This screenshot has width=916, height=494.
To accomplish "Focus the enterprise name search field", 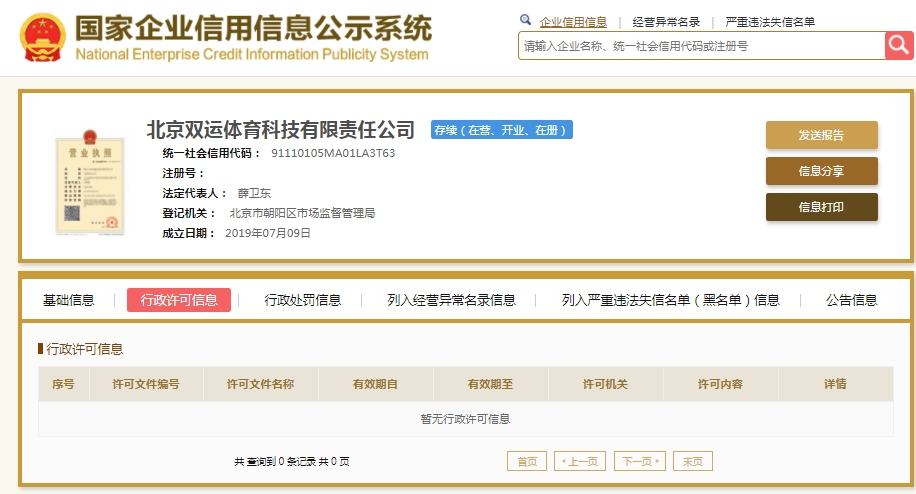I will click(702, 46).
